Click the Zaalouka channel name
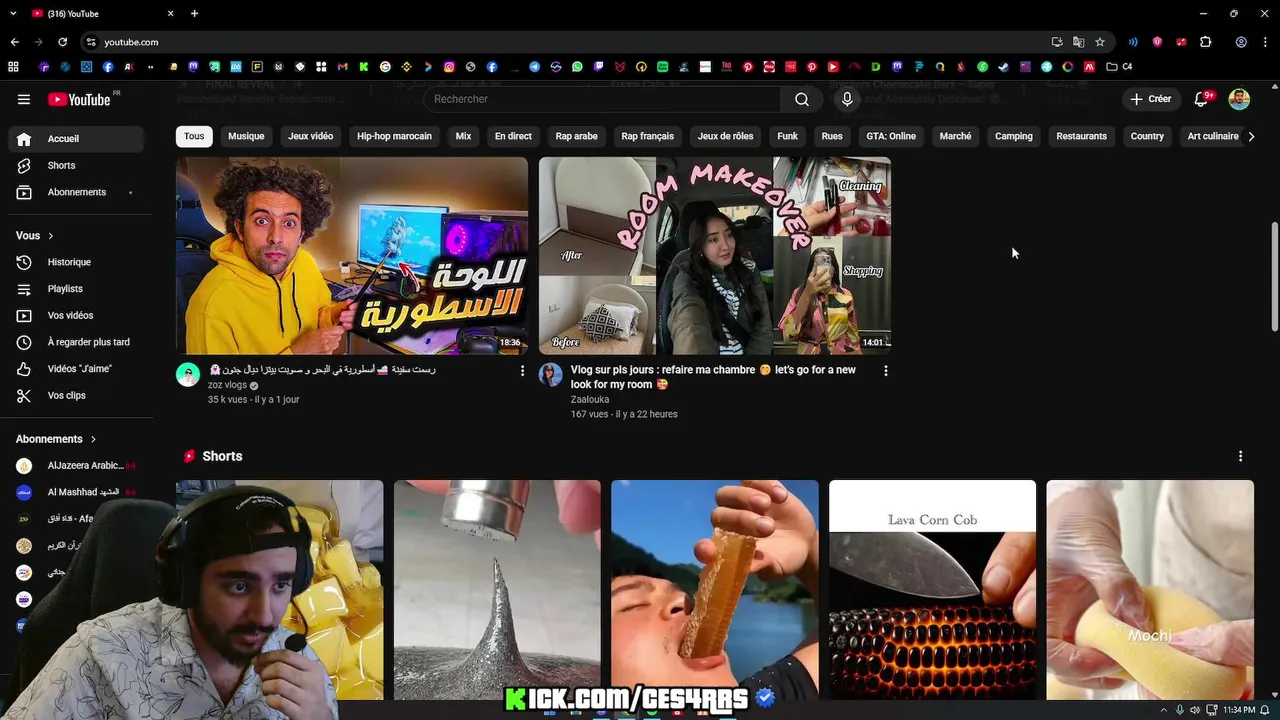This screenshot has height=720, width=1280. 590,400
